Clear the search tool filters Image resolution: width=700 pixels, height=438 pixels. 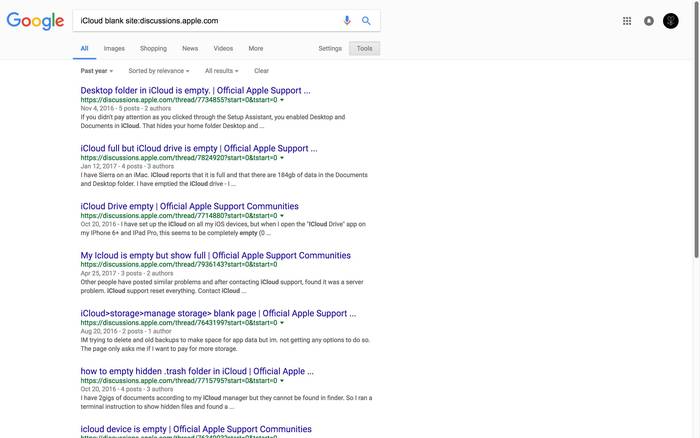point(262,71)
